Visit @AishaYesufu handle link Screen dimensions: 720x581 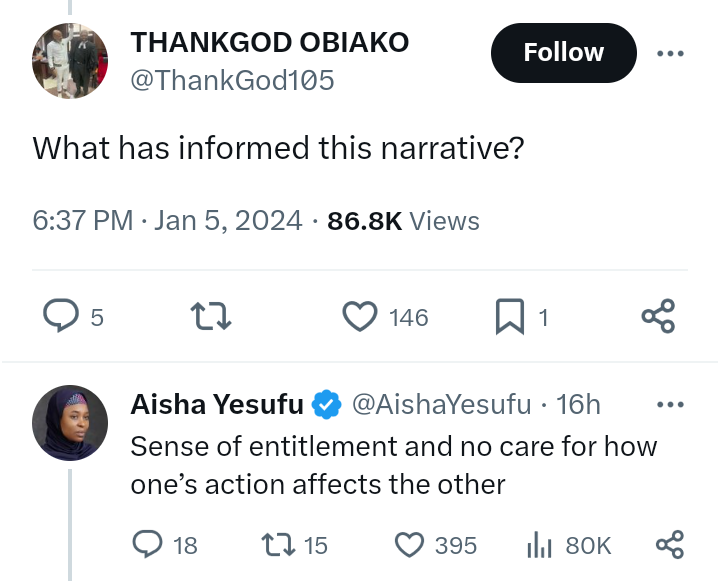click(x=443, y=404)
